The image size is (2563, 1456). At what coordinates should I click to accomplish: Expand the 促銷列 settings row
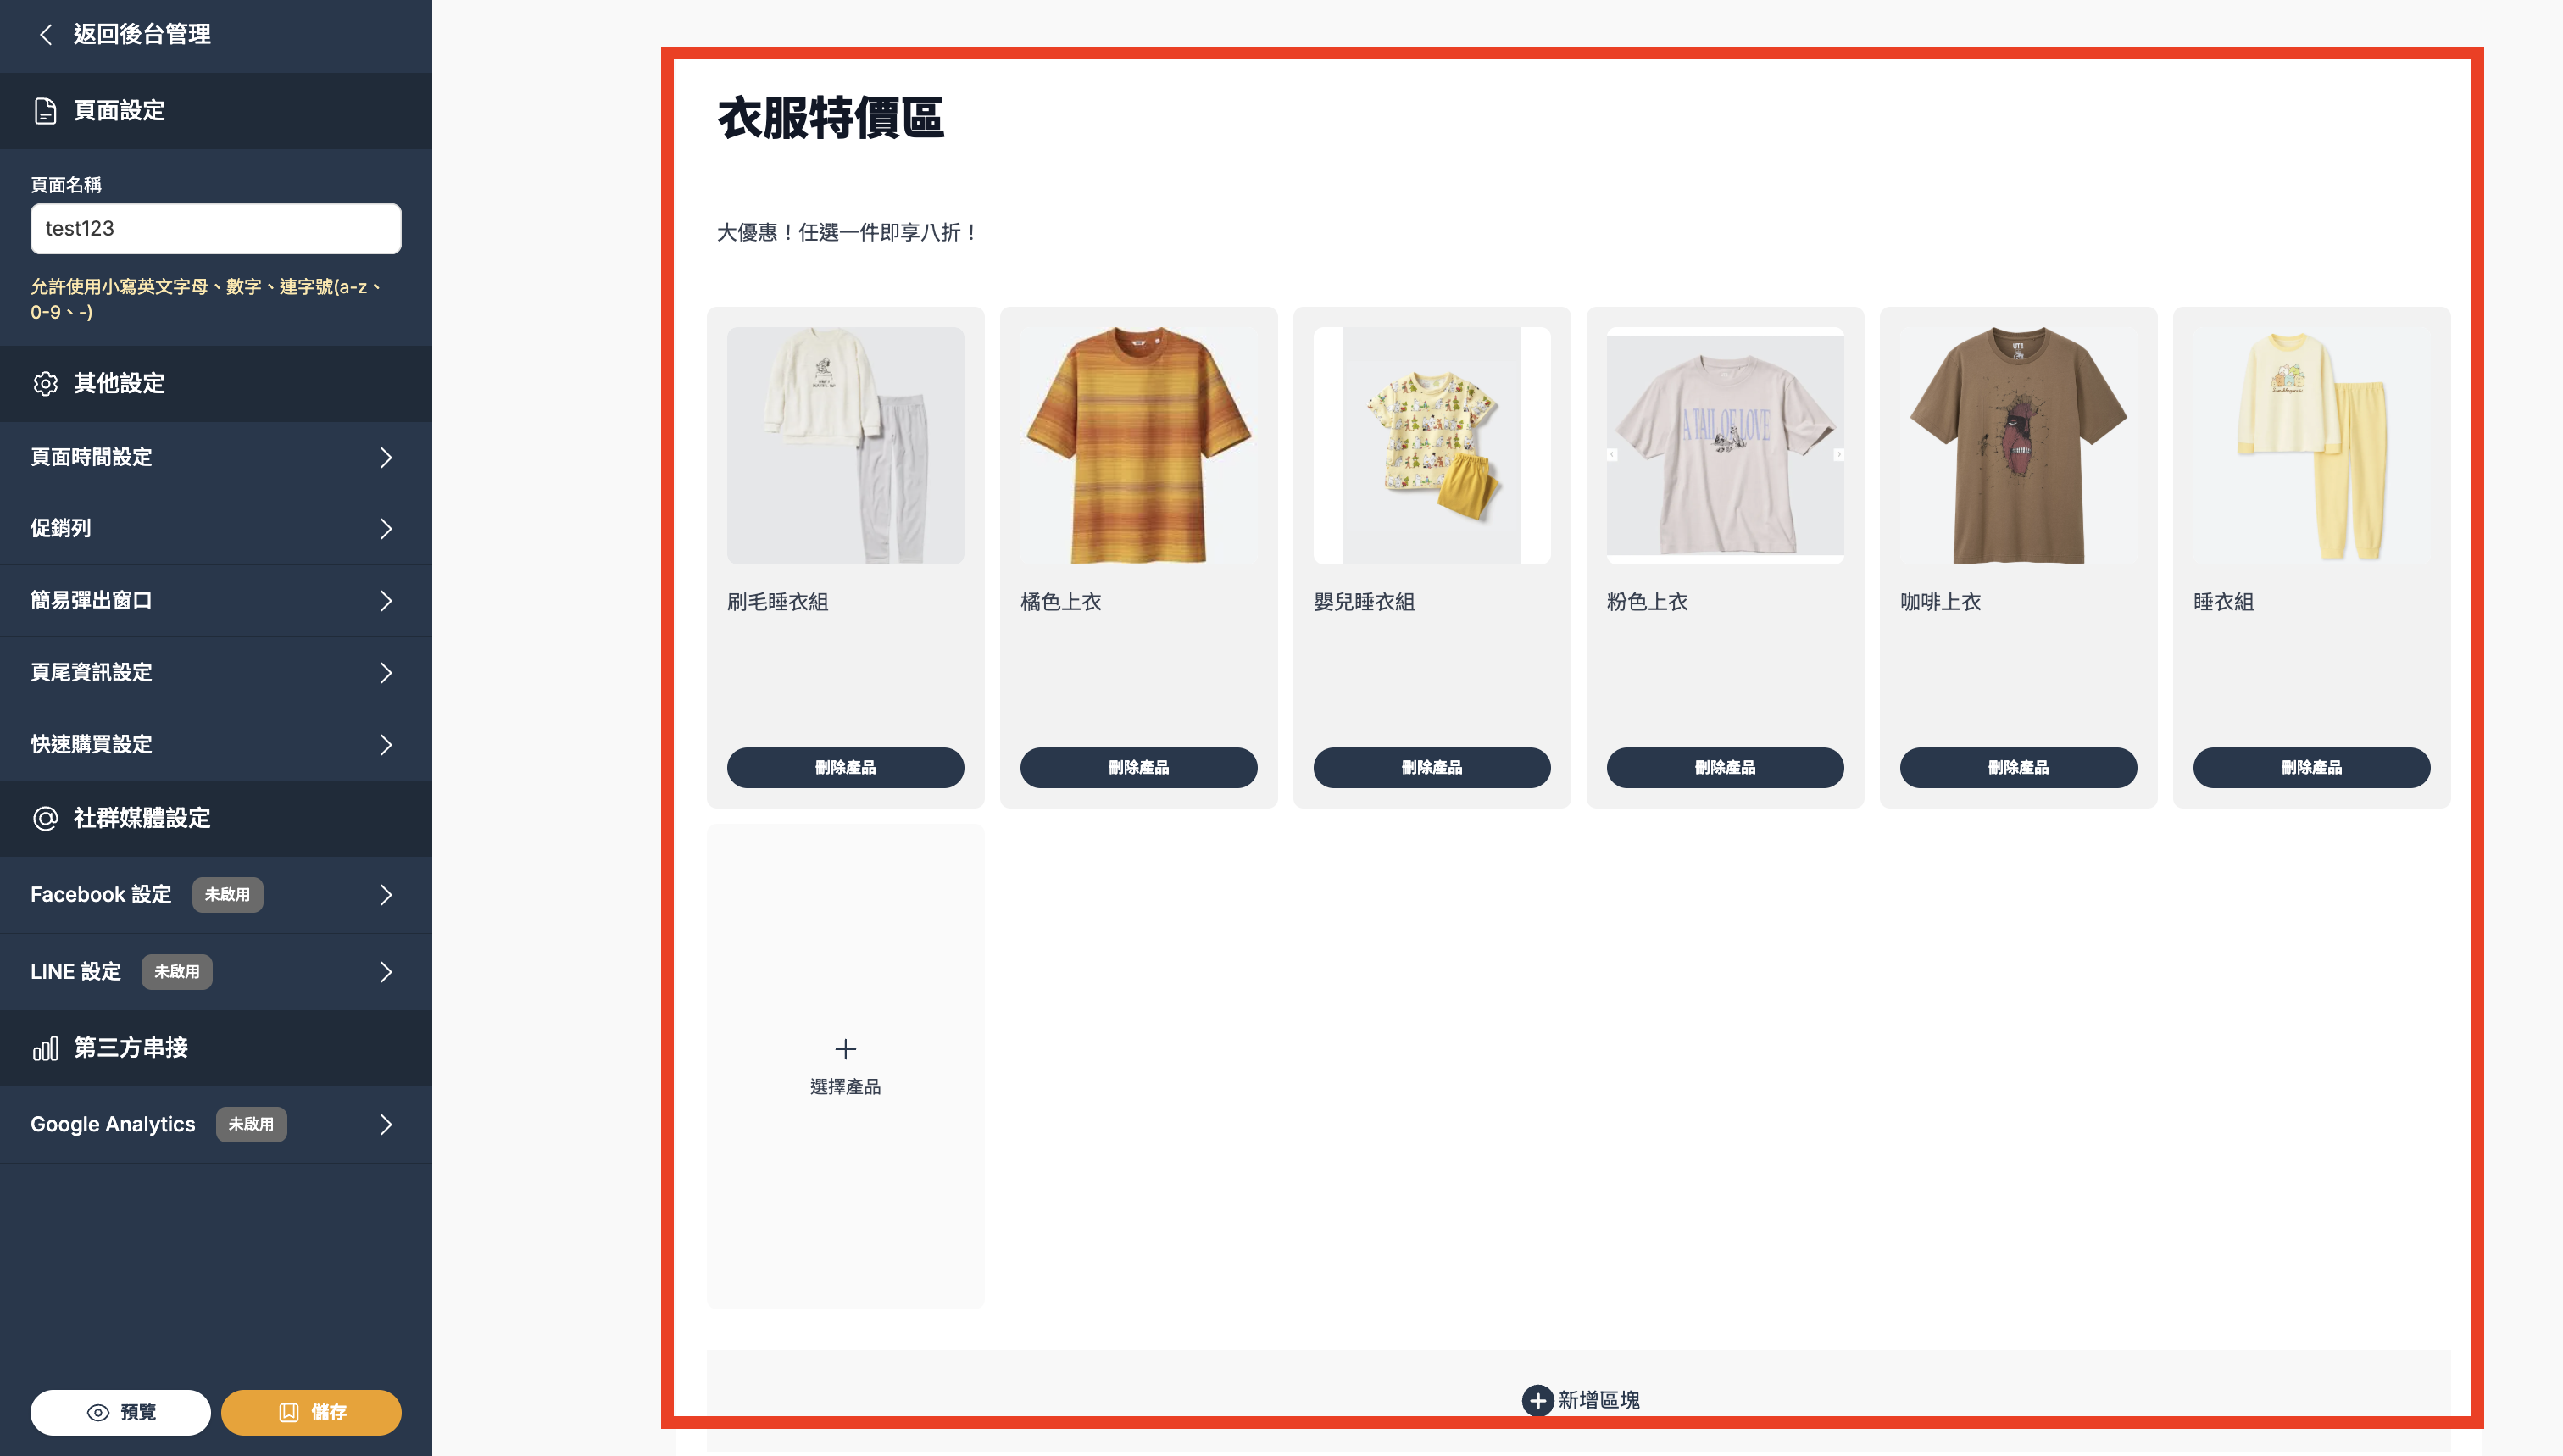[216, 529]
